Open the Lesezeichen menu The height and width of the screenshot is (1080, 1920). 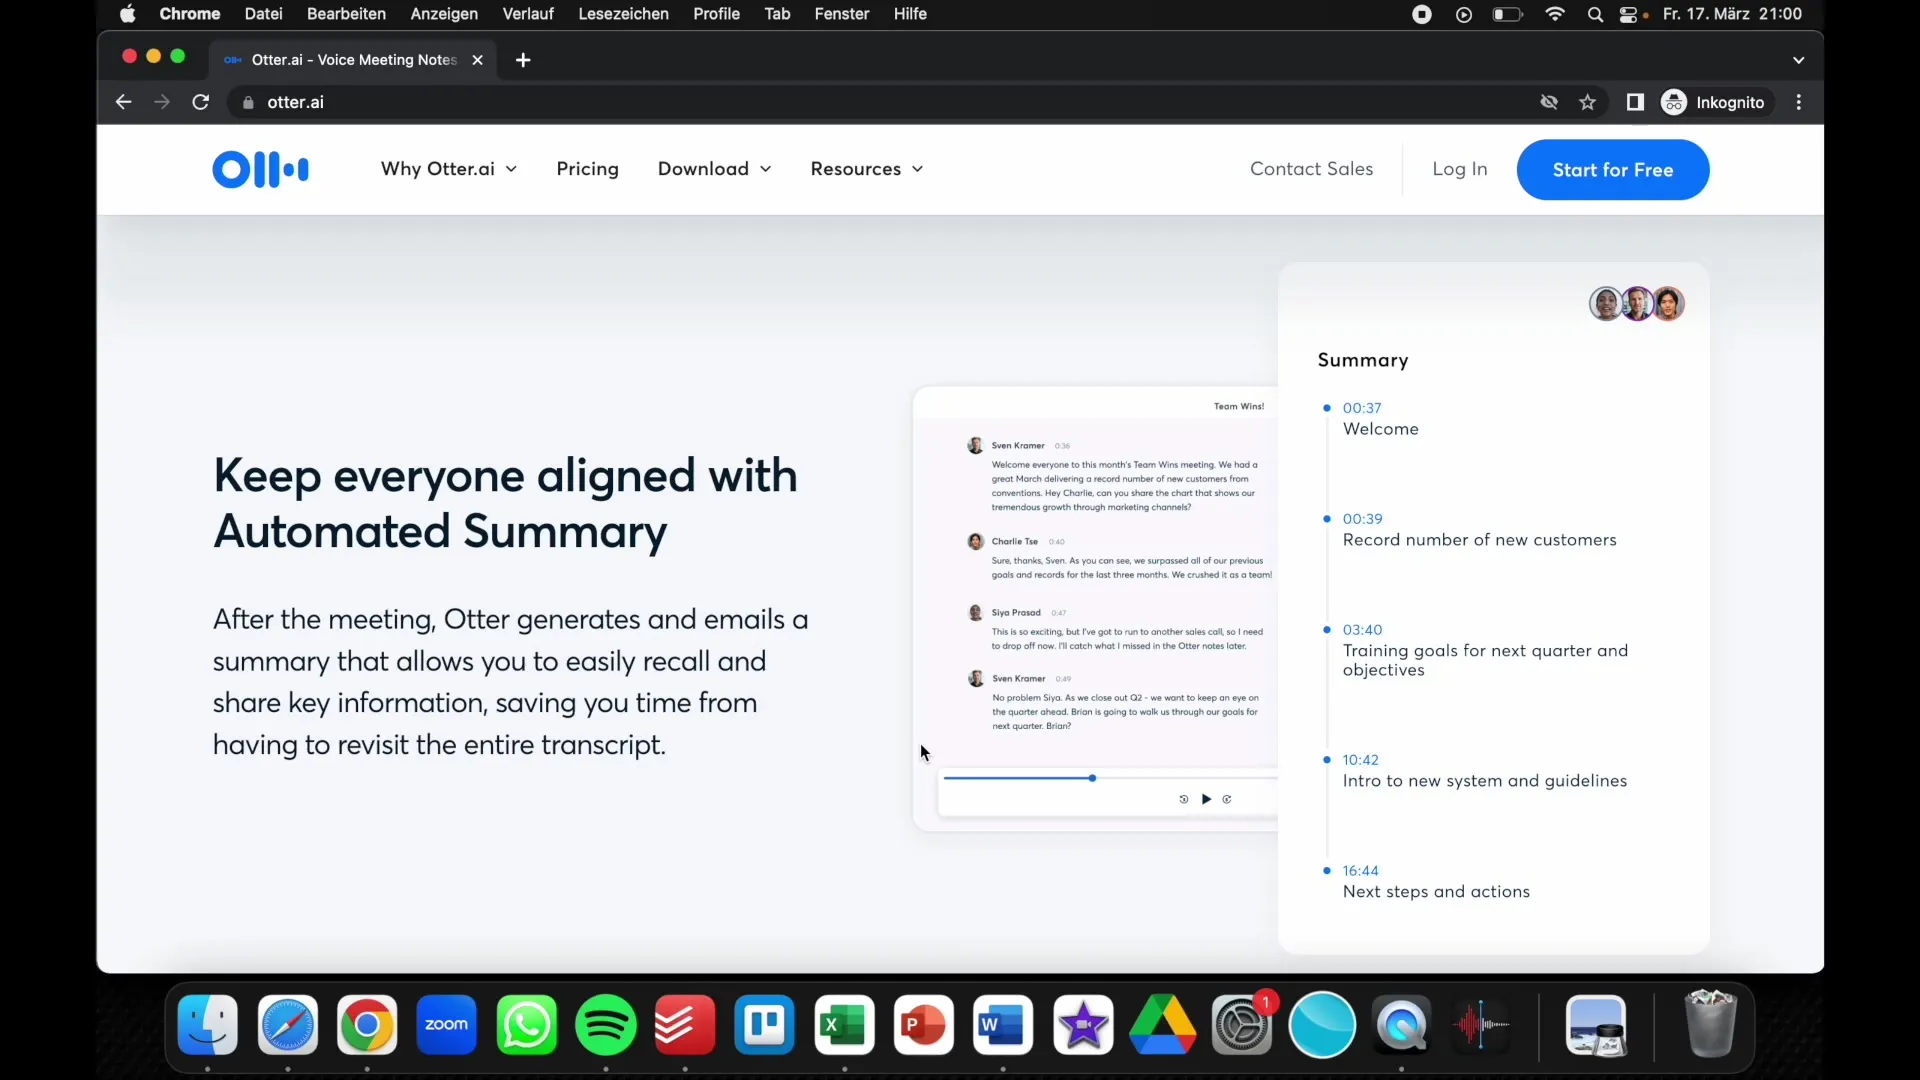[623, 14]
